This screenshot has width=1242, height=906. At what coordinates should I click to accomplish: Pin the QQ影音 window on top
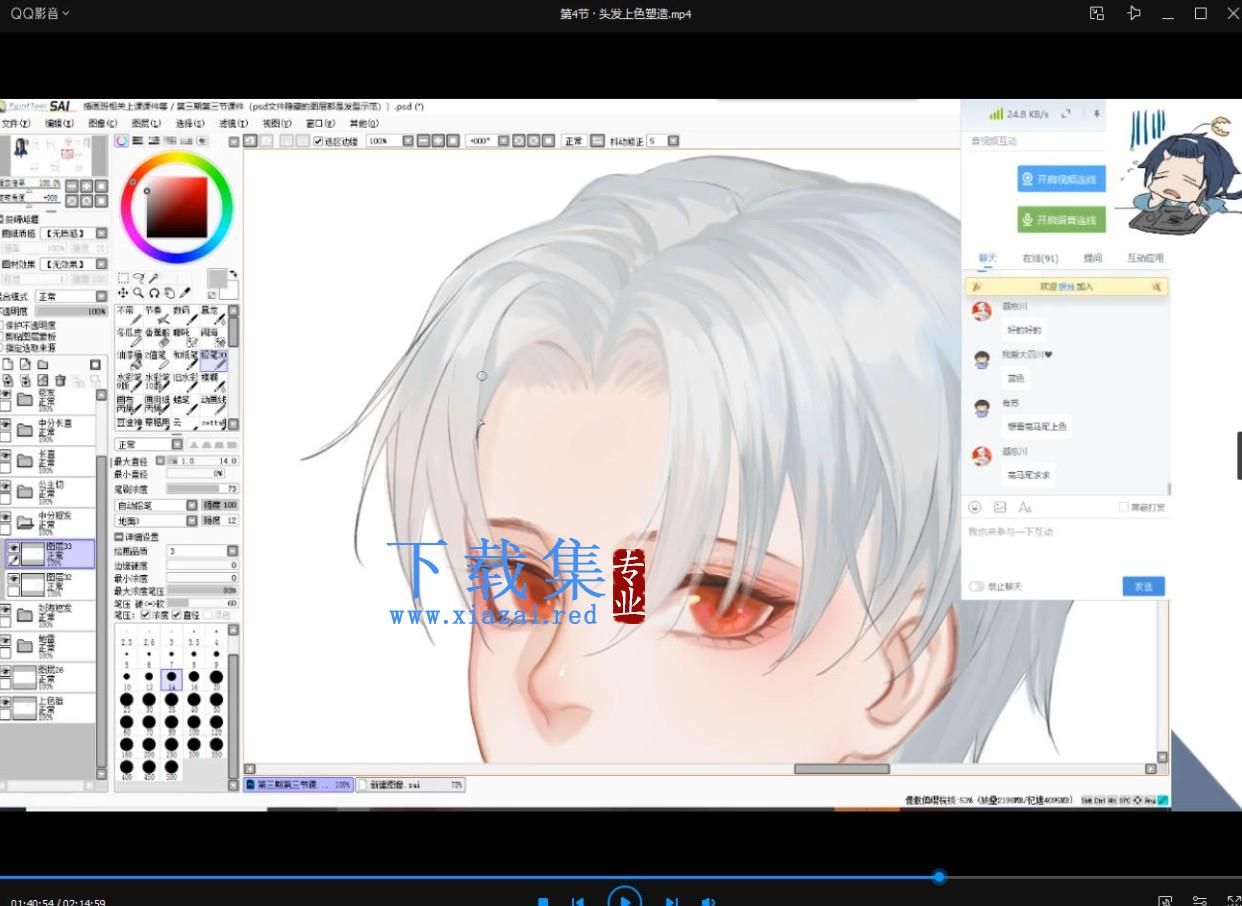pos(1133,13)
